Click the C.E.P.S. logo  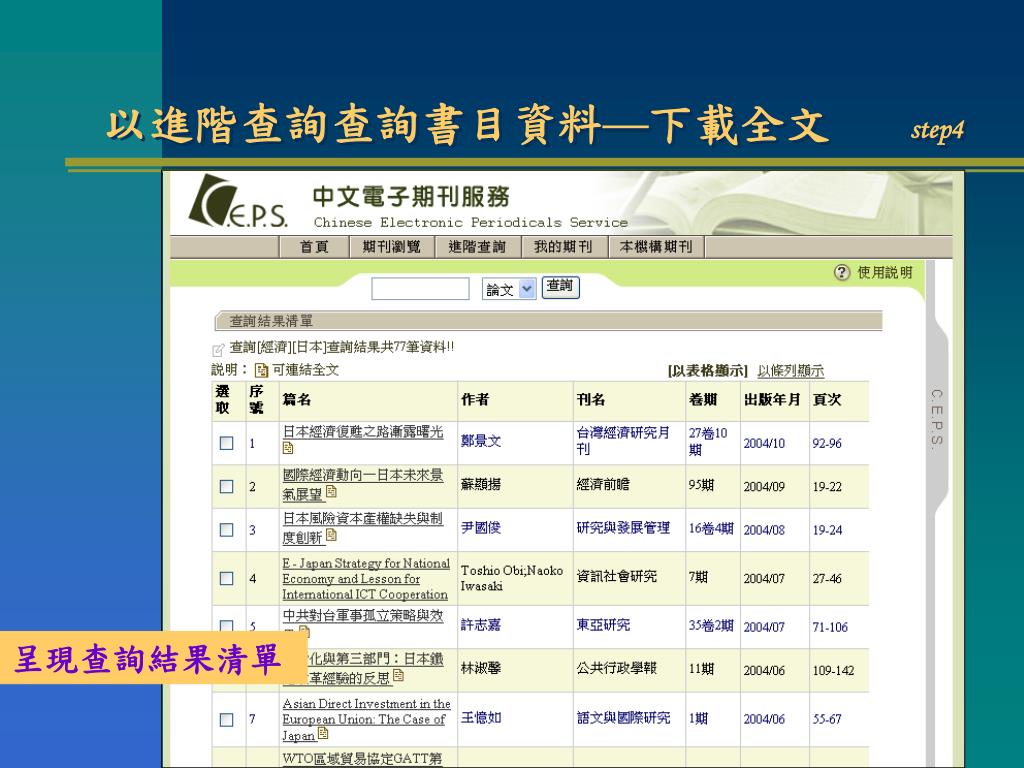coord(238,201)
